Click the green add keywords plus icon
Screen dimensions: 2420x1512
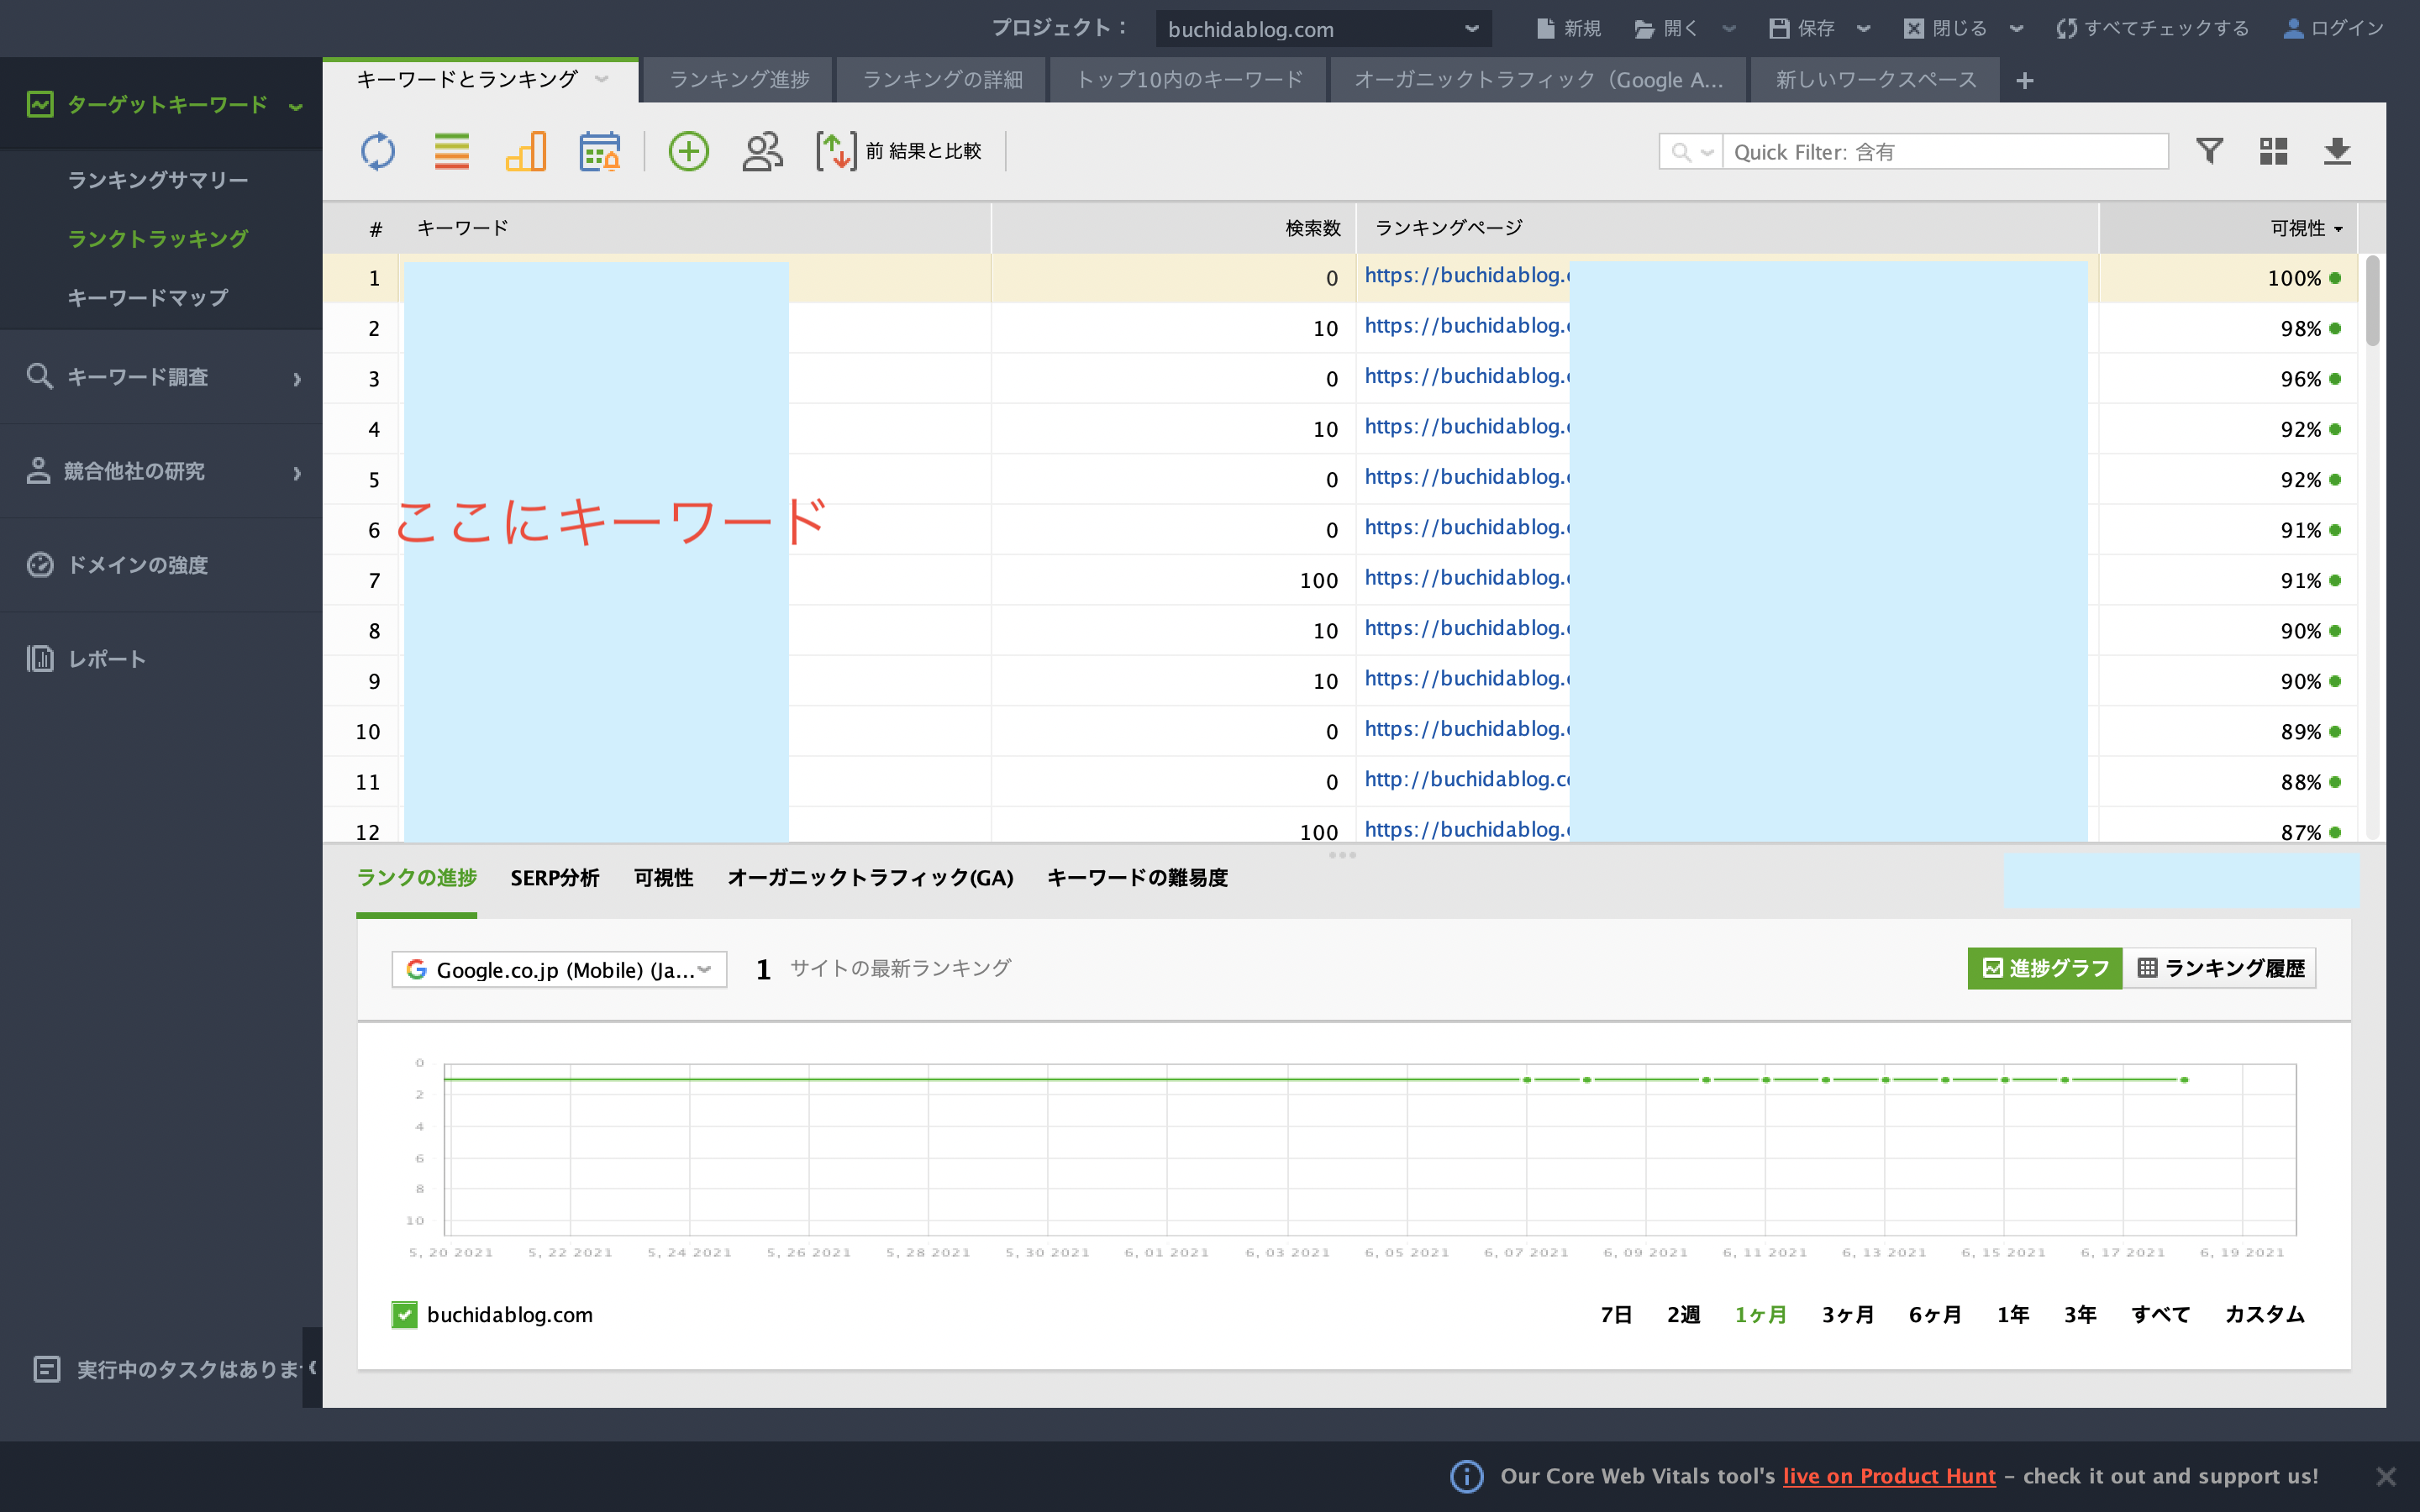click(x=688, y=152)
